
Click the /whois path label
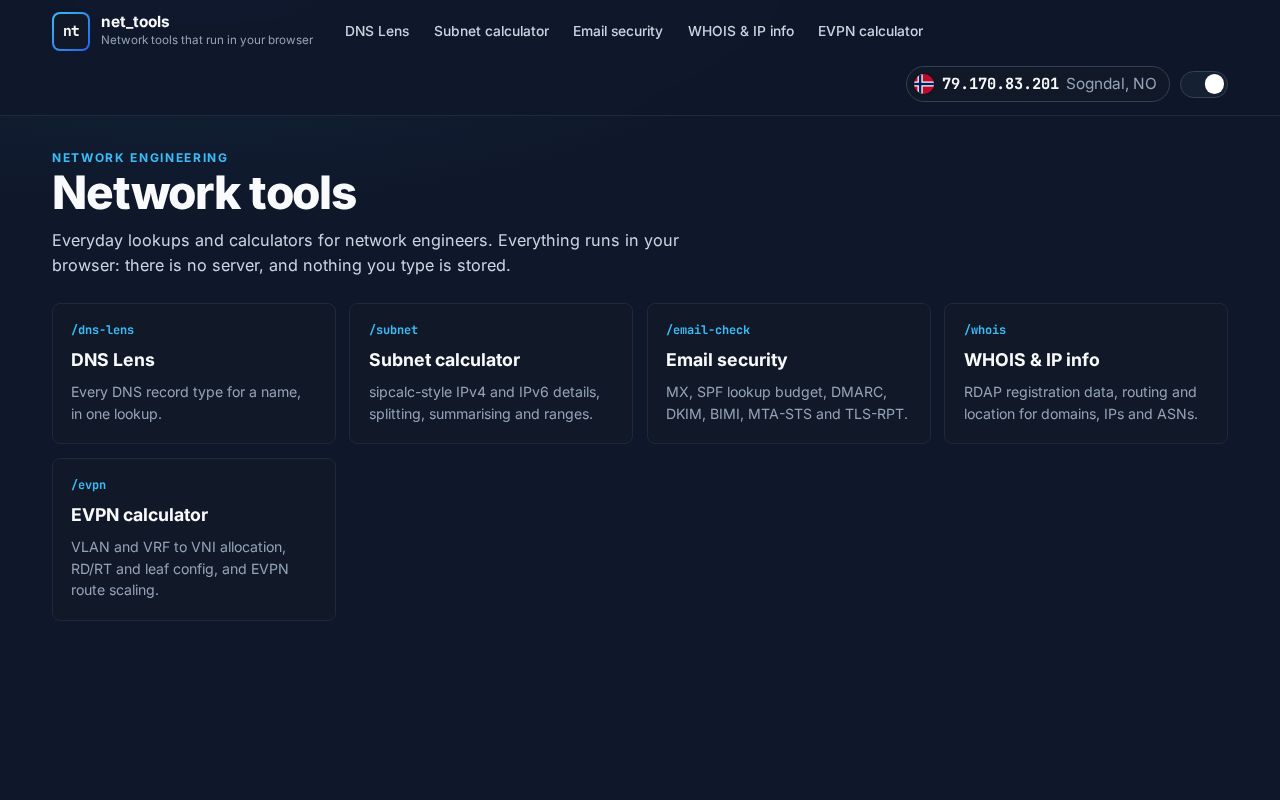click(985, 330)
